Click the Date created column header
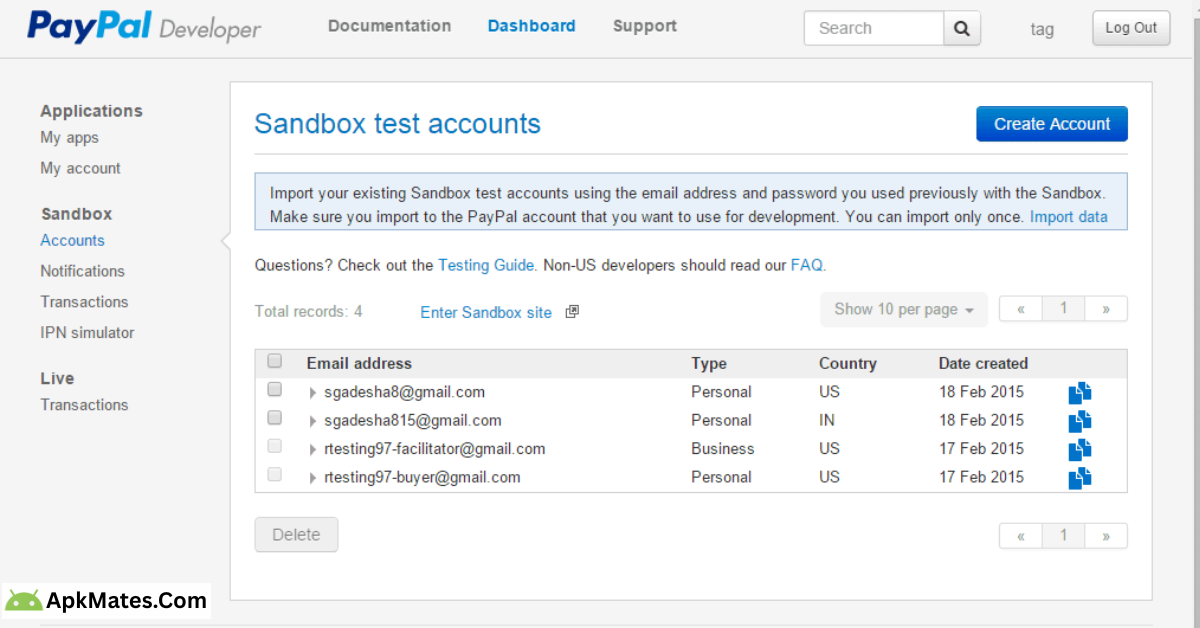The image size is (1200, 628). pos(983,363)
